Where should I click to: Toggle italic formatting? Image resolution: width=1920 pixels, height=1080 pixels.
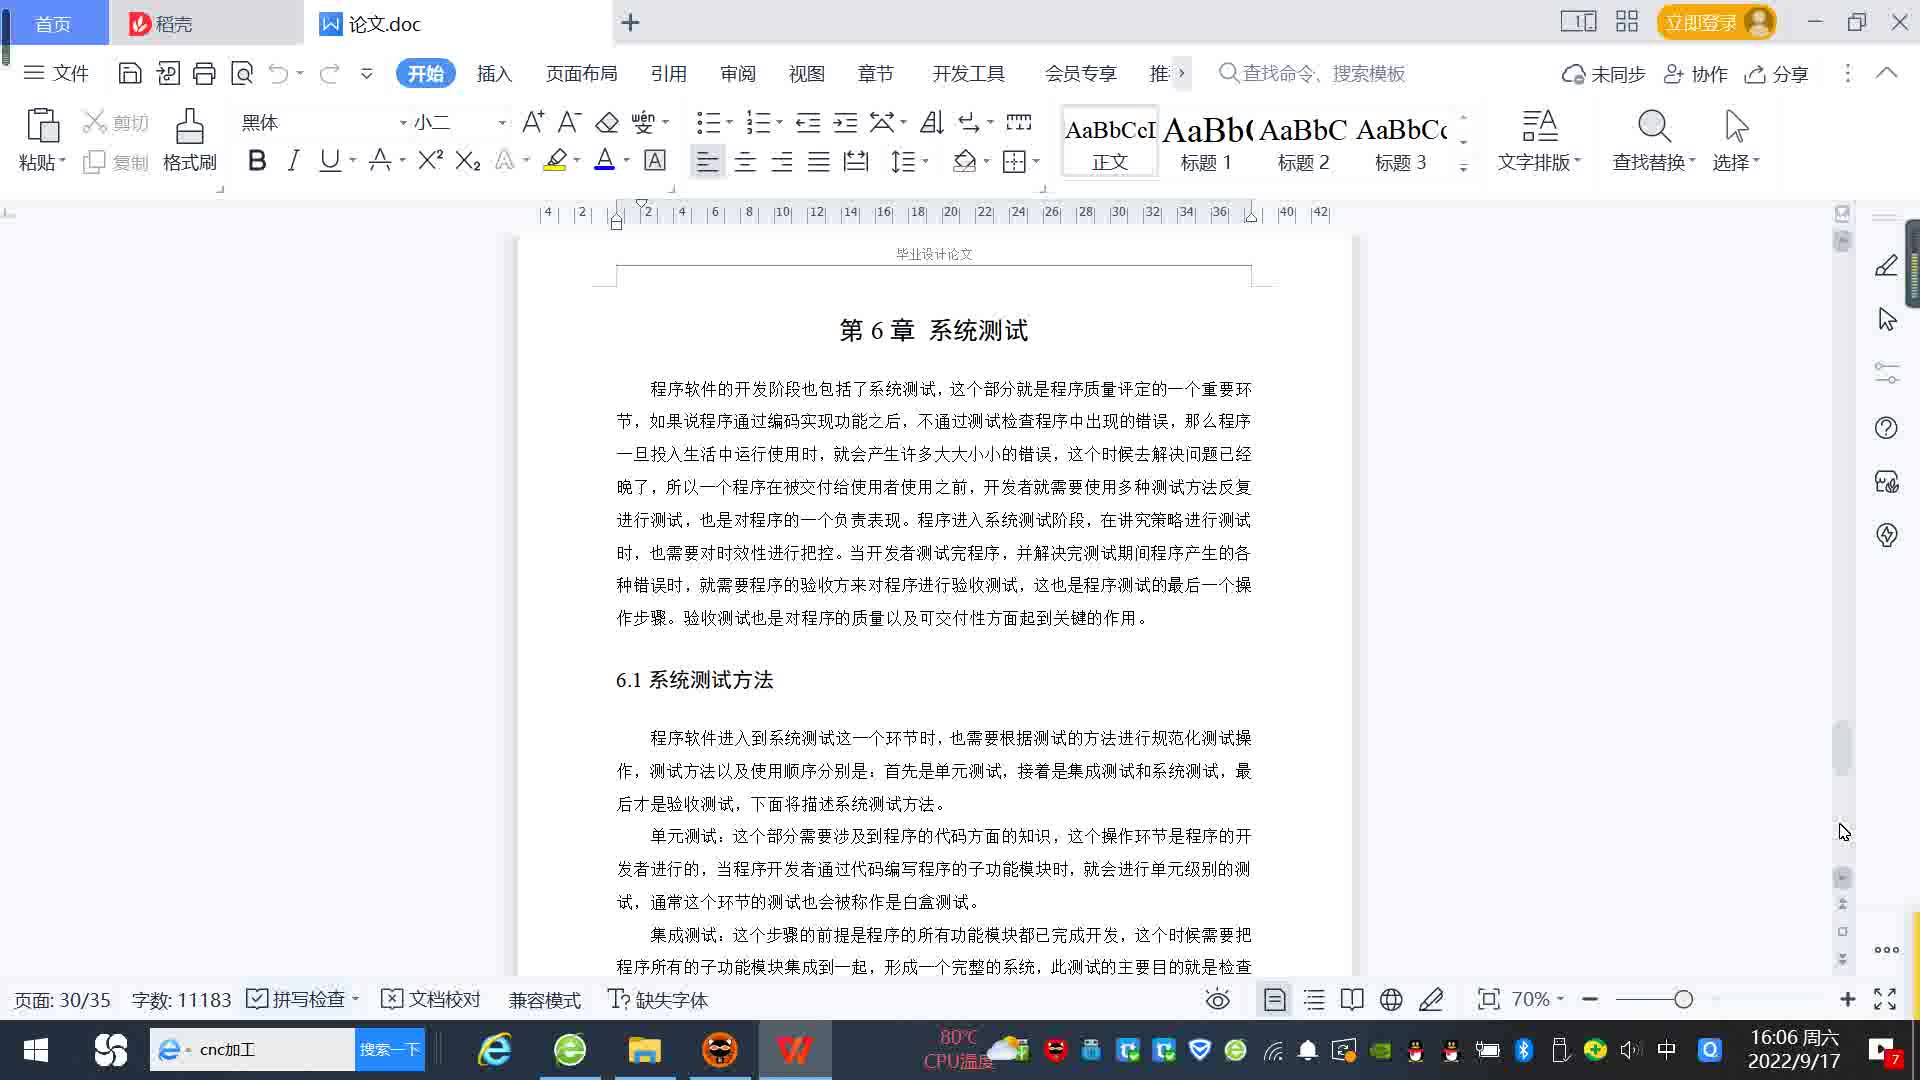(293, 160)
